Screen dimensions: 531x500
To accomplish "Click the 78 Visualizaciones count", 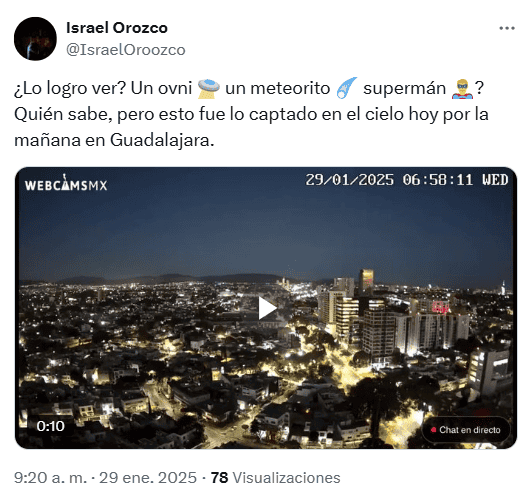I will (275, 478).
